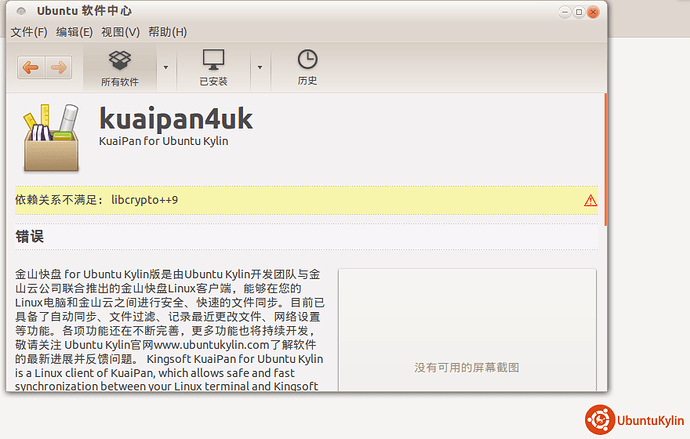This screenshot has height=439, width=690.
Task: Click the 错误 heading
Action: pyautogui.click(x=29, y=237)
